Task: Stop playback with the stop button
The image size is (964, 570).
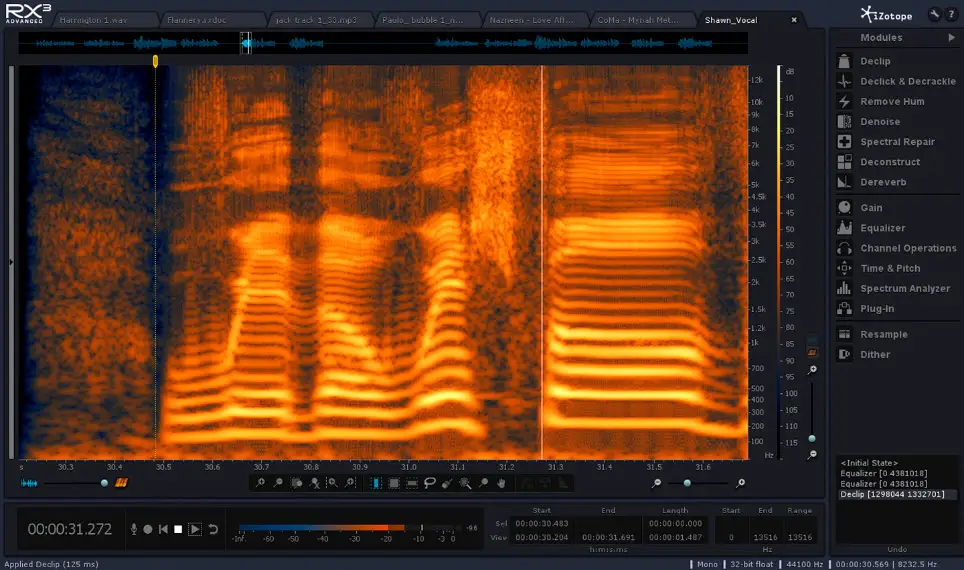Action: [x=178, y=529]
